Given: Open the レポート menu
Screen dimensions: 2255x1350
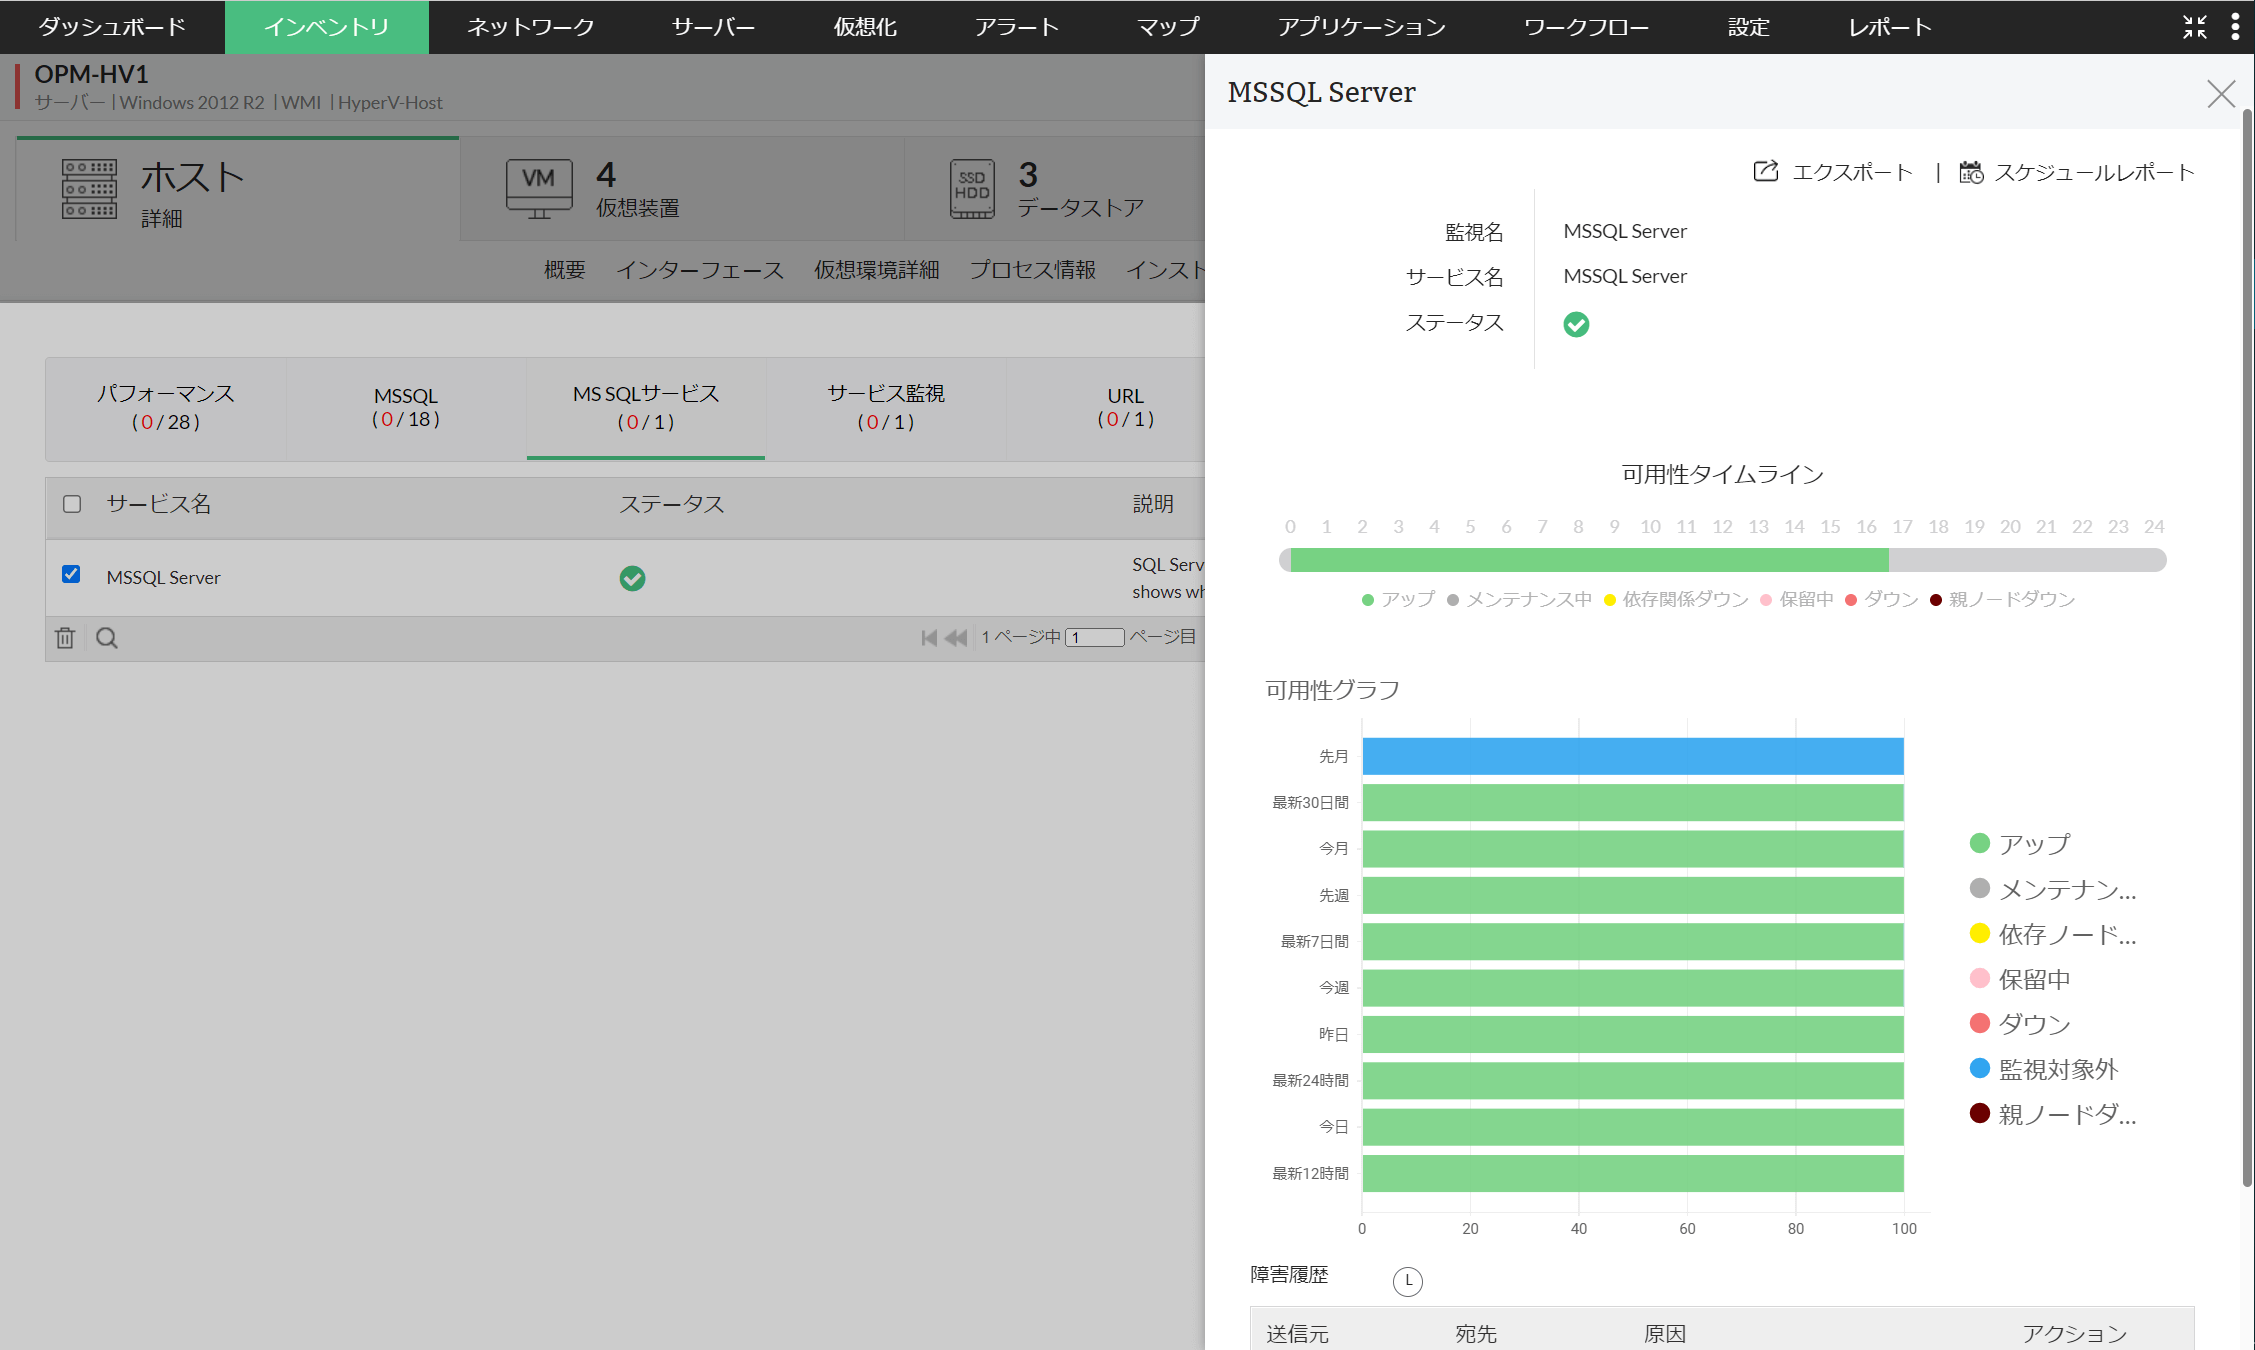Looking at the screenshot, I should point(1888,27).
